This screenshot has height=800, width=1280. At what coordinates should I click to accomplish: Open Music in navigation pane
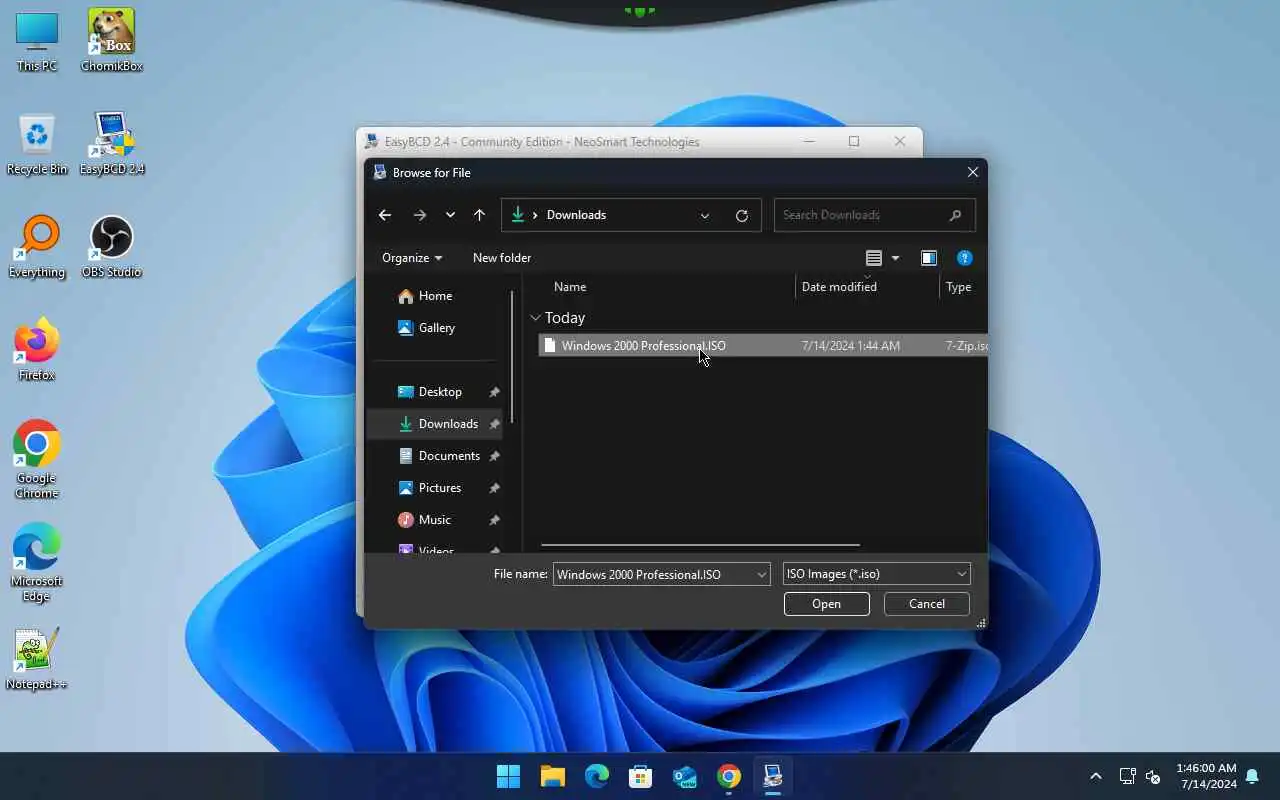coord(434,520)
